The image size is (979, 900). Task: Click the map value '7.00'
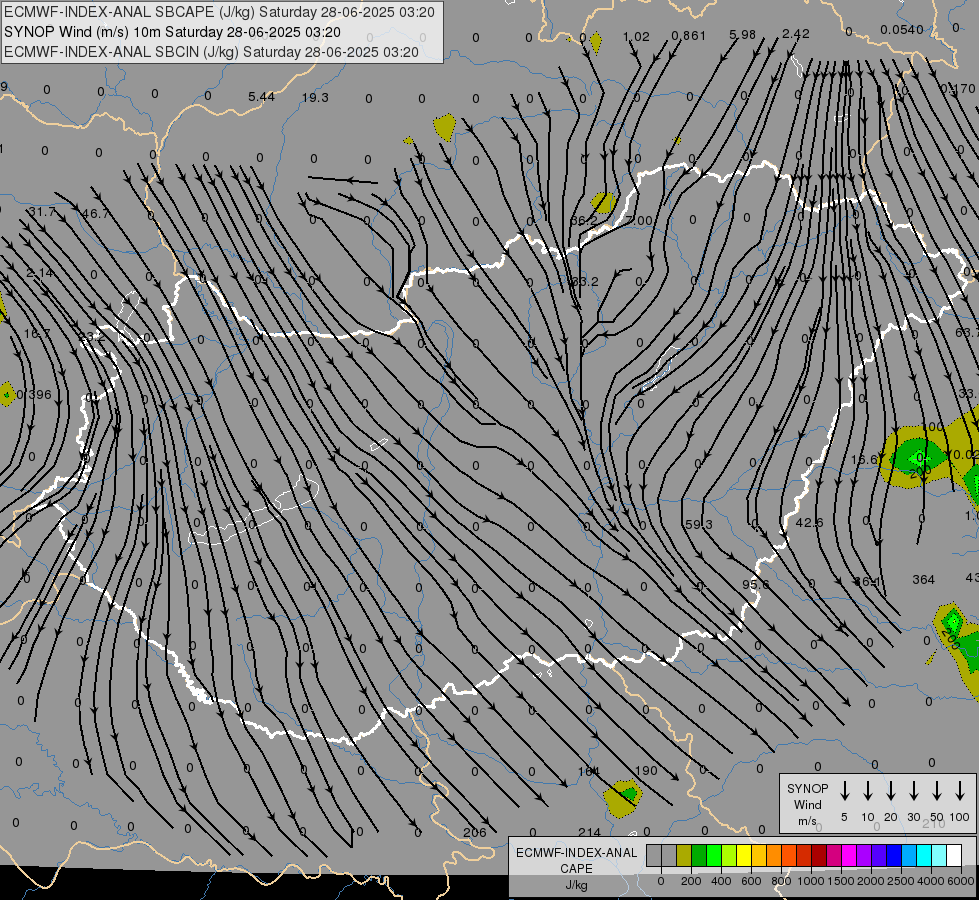639,221
